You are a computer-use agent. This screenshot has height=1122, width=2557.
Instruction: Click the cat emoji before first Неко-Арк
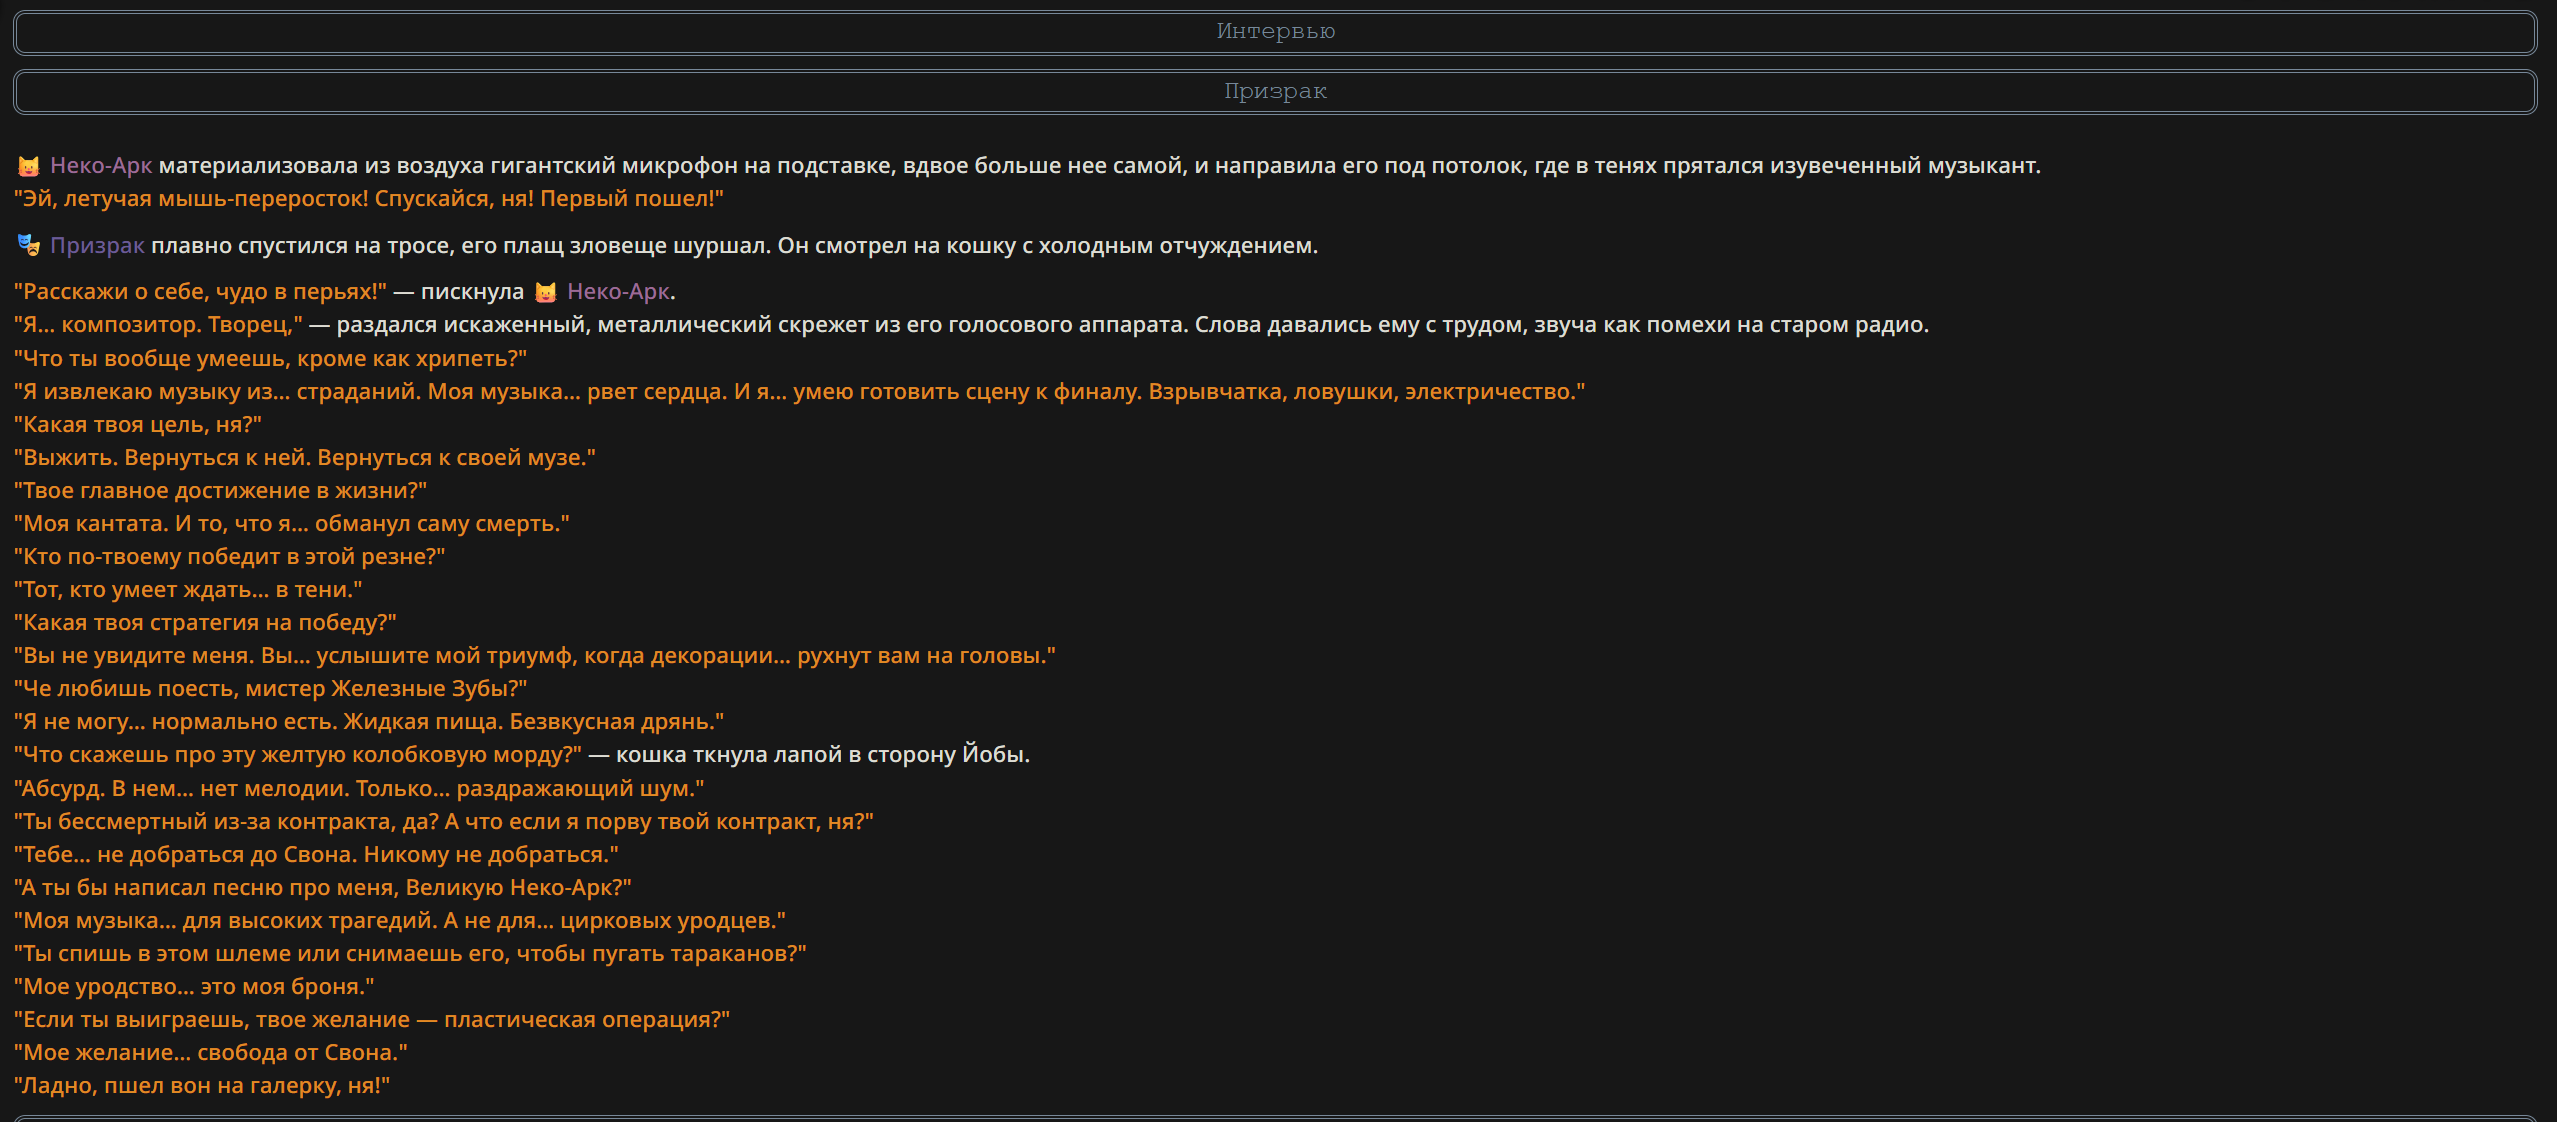[29, 166]
